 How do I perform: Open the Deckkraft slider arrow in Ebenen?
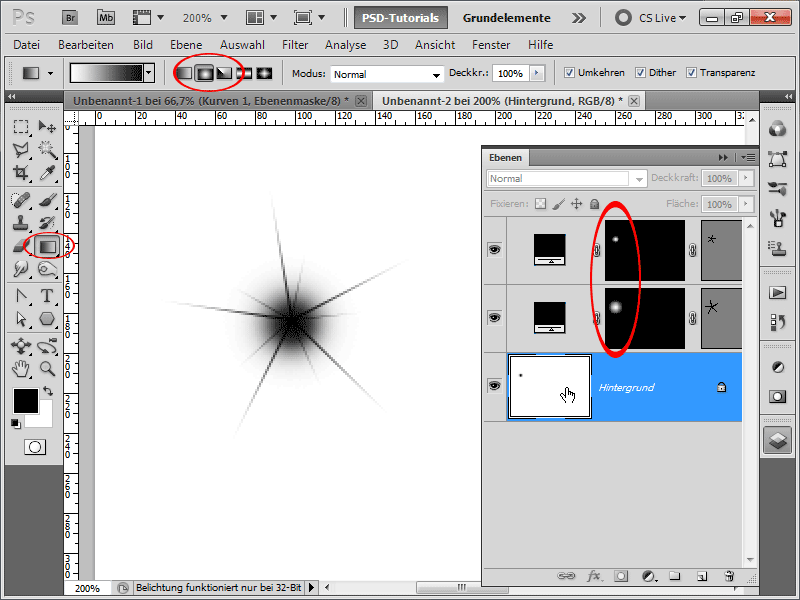(745, 178)
